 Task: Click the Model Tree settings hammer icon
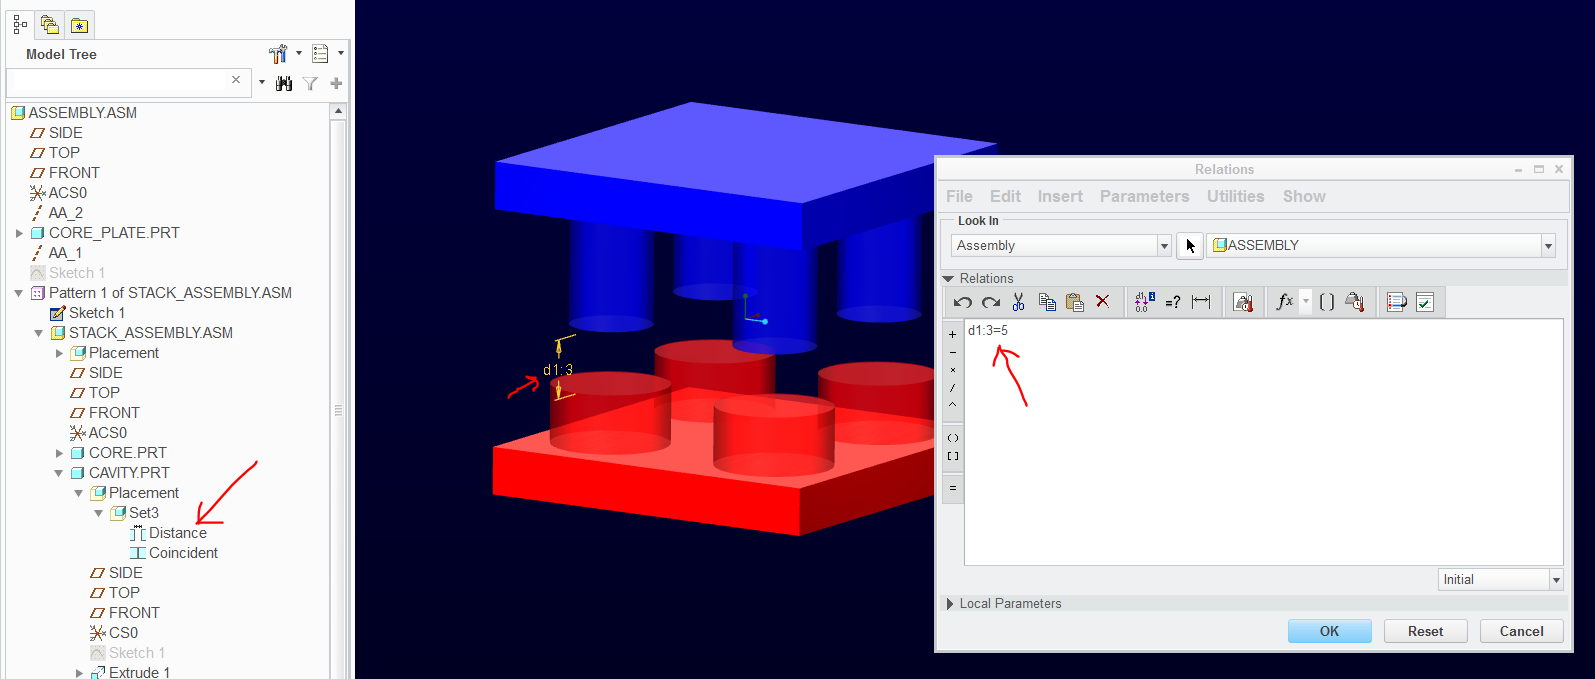pyautogui.click(x=278, y=53)
